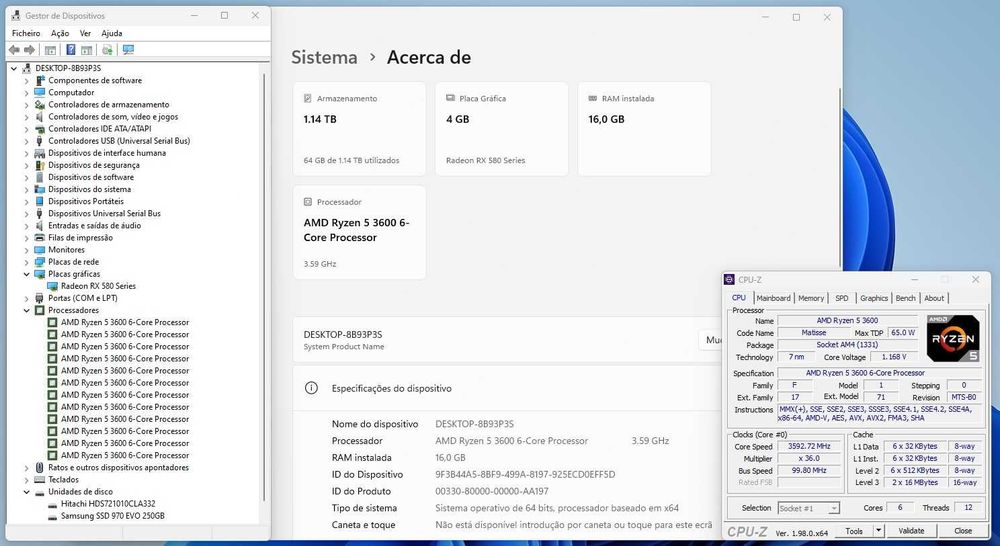Expand Dispositivos de interface humana

[26, 154]
